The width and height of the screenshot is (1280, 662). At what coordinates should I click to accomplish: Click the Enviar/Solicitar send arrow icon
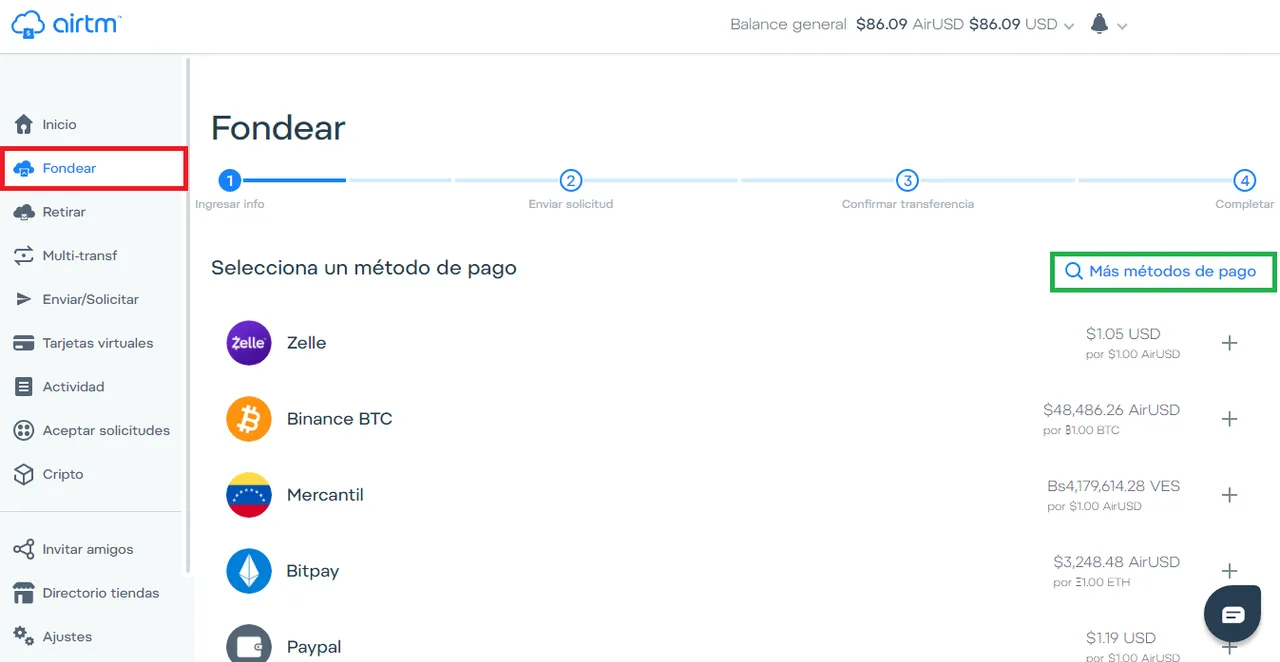(24, 299)
